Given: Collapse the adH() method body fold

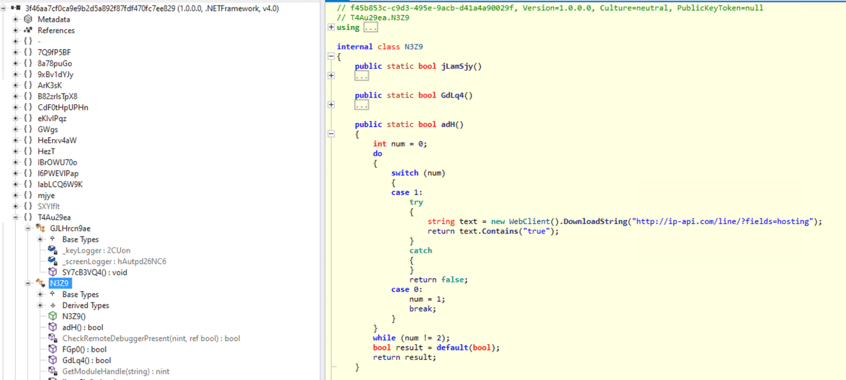Looking at the screenshot, I should point(331,134).
